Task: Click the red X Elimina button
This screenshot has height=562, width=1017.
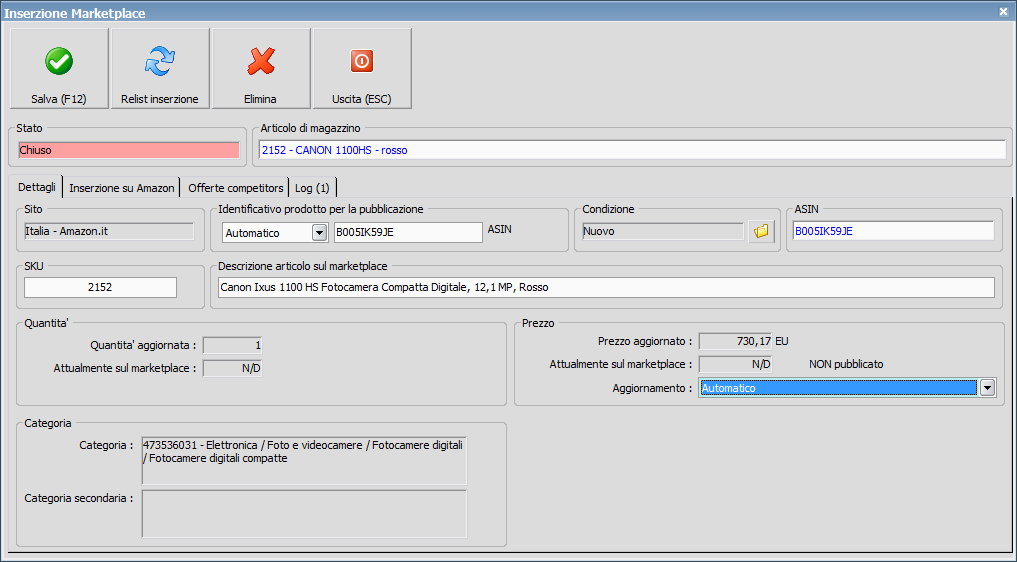Action: coord(261,68)
